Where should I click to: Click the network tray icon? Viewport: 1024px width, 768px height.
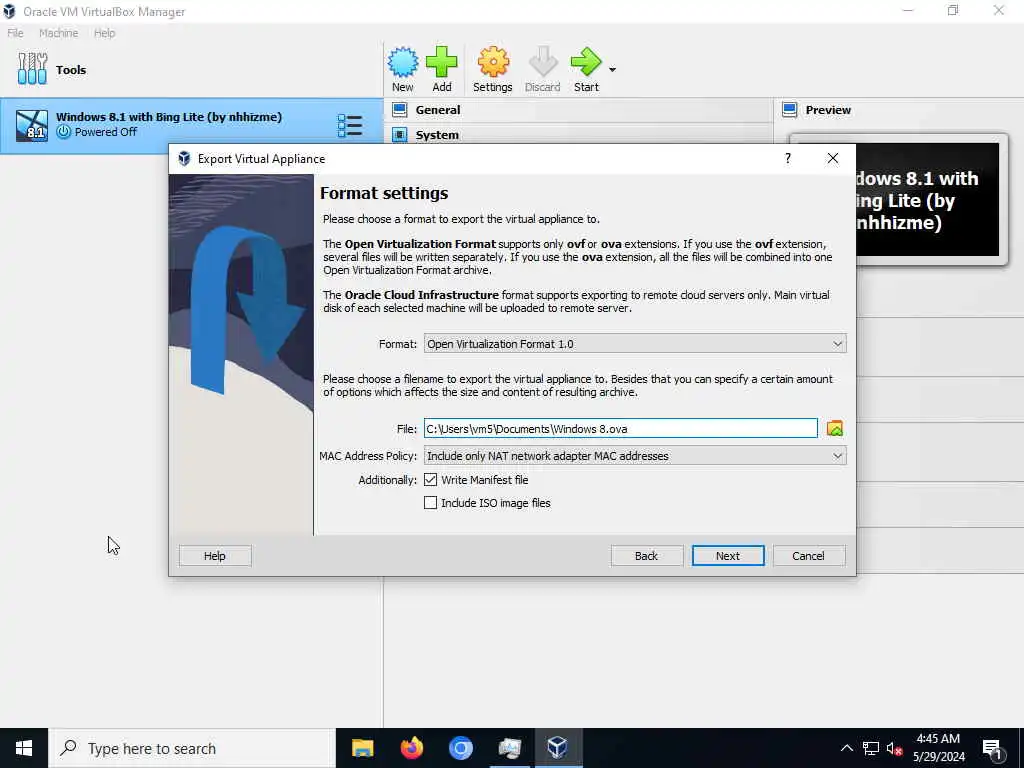(x=871, y=748)
